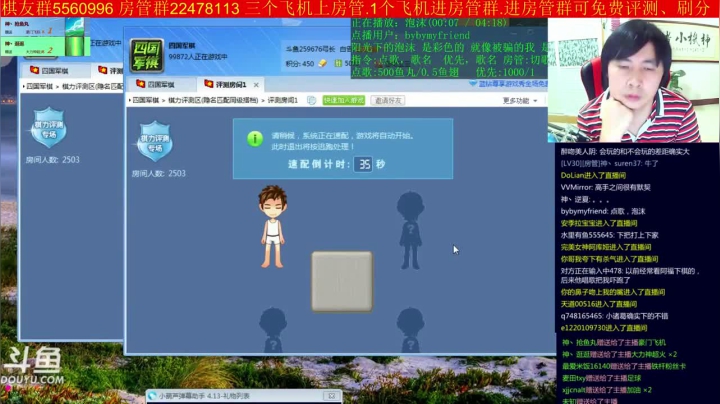The height and width of the screenshot is (404, 720).
Task: Click the 房间人数: 2503 text in front window
Action: pos(159,174)
